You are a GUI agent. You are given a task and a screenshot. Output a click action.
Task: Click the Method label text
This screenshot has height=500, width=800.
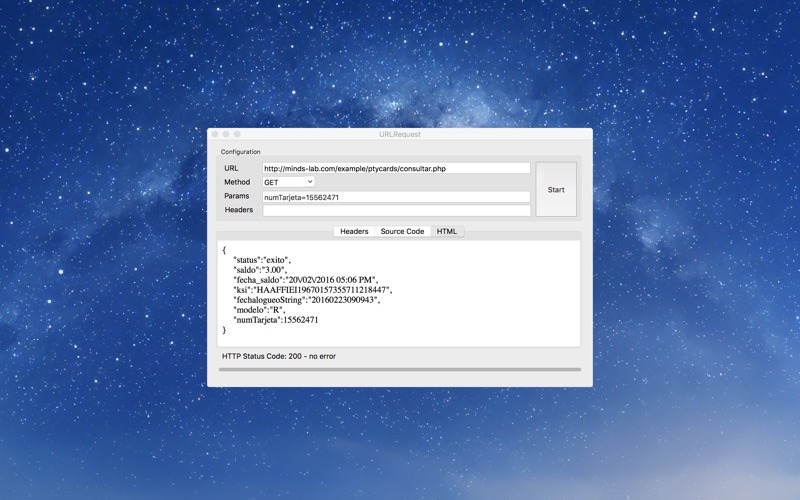[237, 183]
